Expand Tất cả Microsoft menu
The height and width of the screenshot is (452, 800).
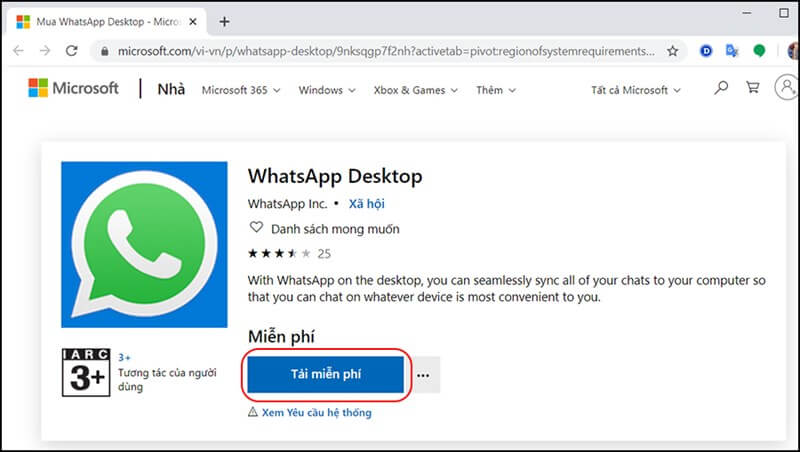click(x=636, y=90)
